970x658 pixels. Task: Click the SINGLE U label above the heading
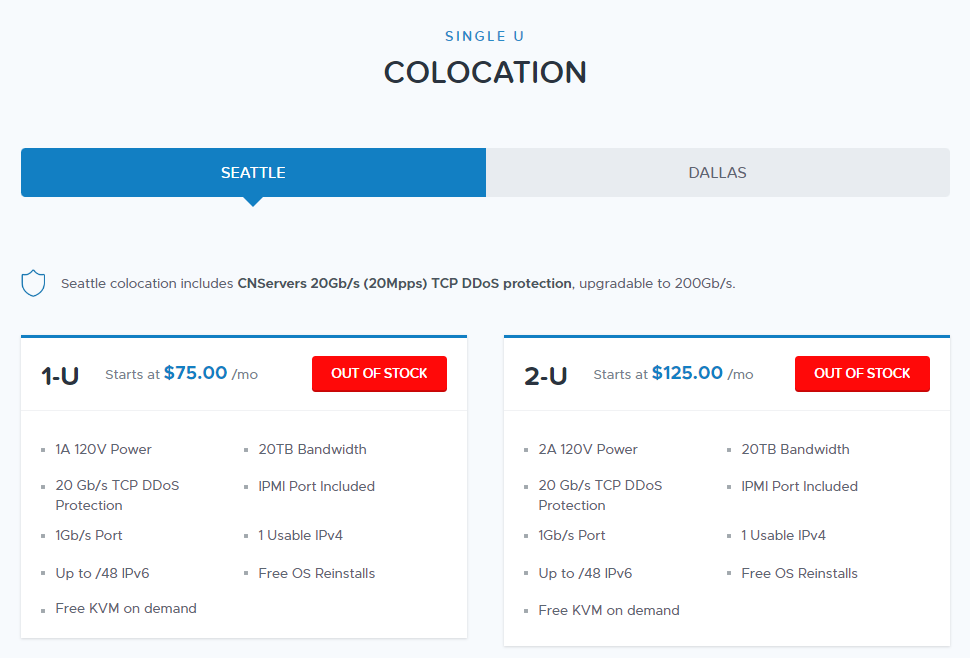coord(485,37)
